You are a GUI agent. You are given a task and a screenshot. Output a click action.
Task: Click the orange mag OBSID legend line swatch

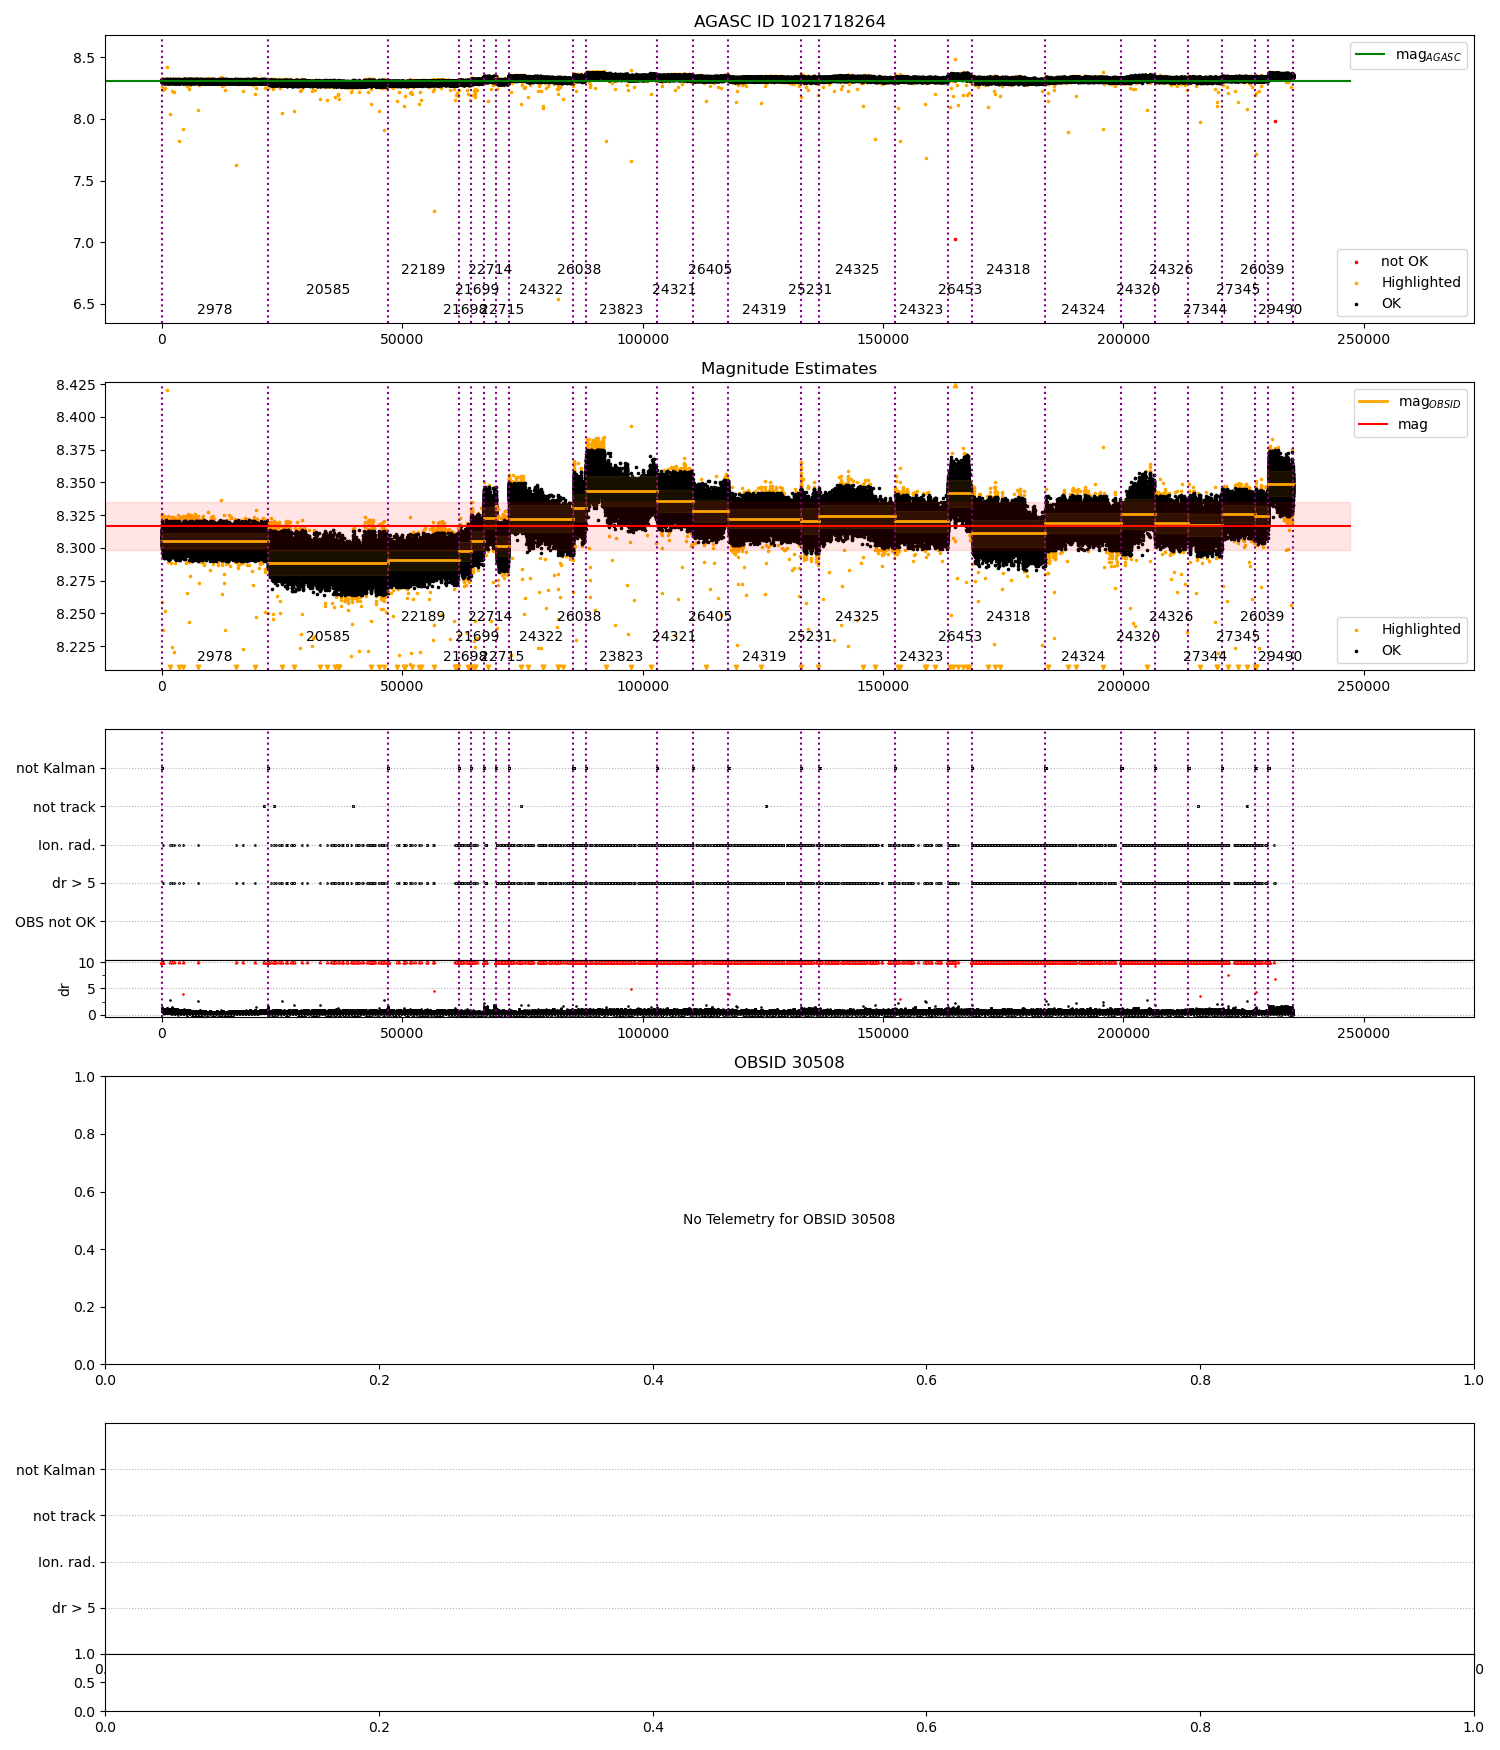(x=1373, y=402)
